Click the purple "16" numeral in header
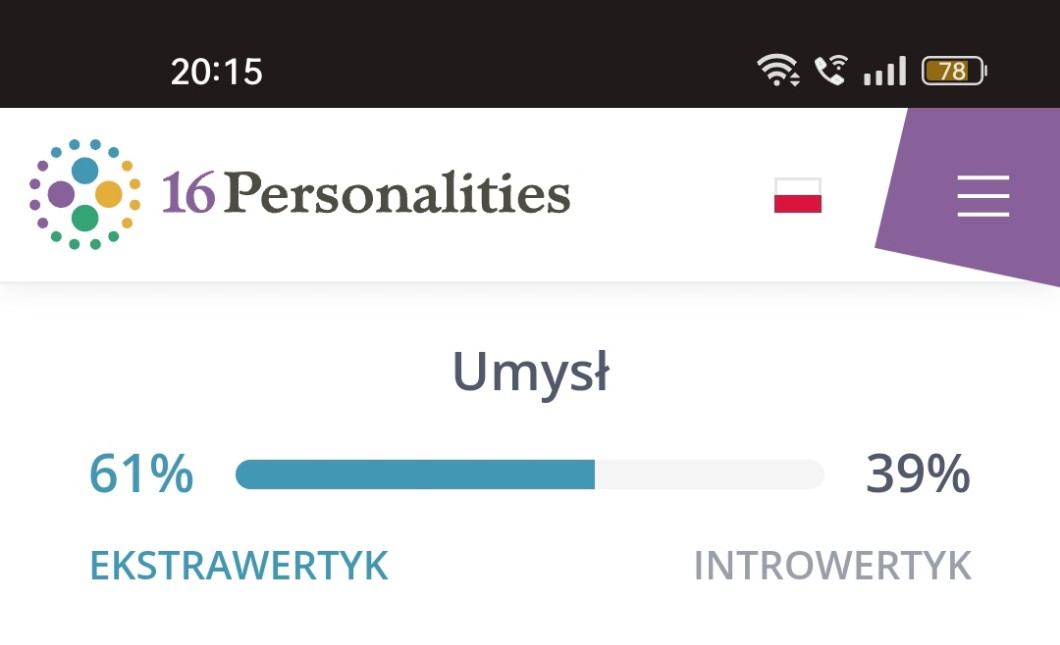The width and height of the screenshot is (1060, 645). tap(188, 193)
